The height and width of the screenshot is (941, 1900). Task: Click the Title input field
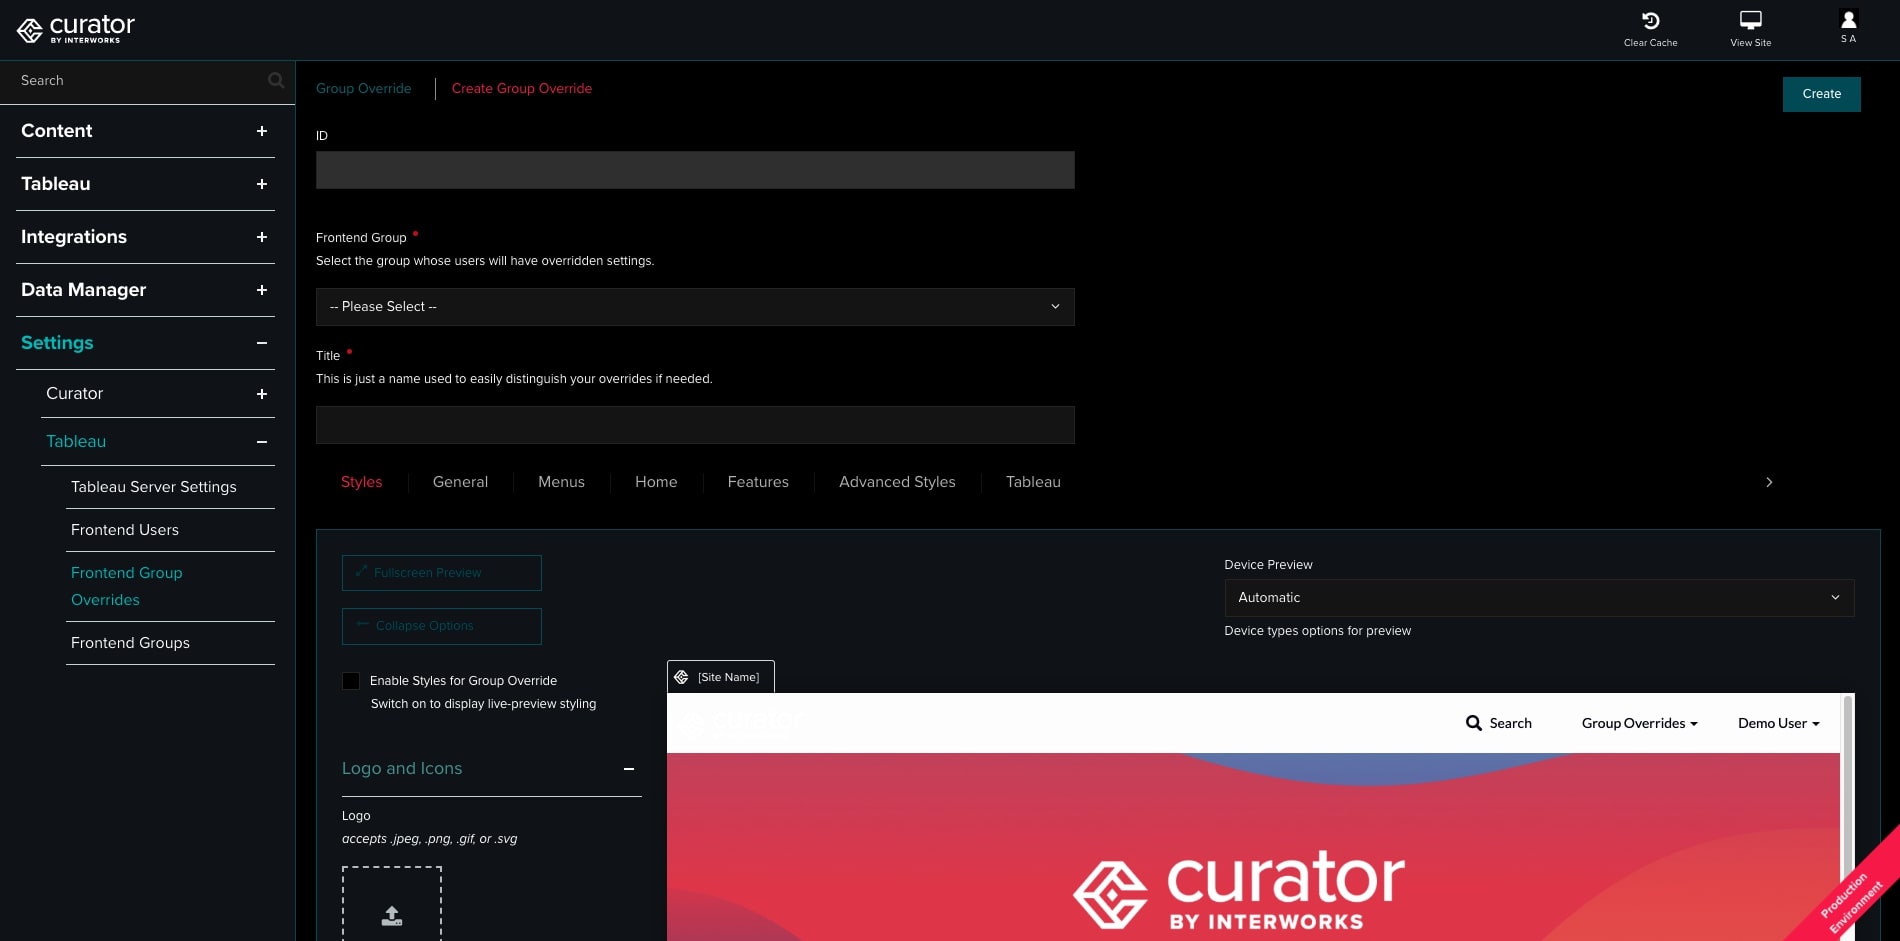(x=695, y=425)
